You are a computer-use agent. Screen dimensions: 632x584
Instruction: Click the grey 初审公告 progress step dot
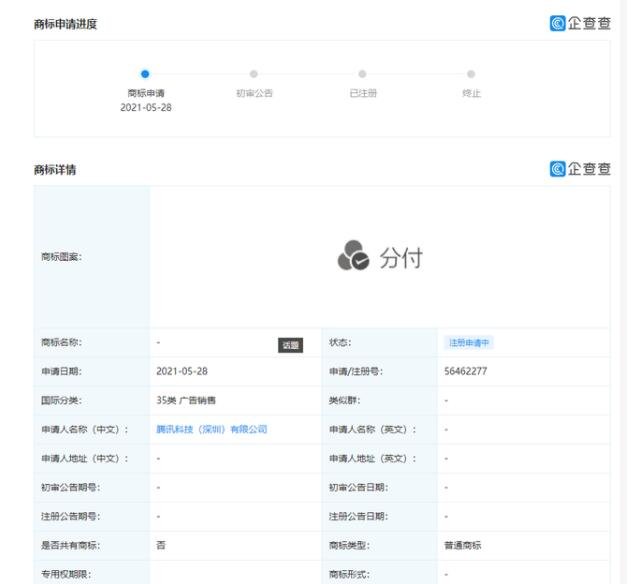(254, 74)
